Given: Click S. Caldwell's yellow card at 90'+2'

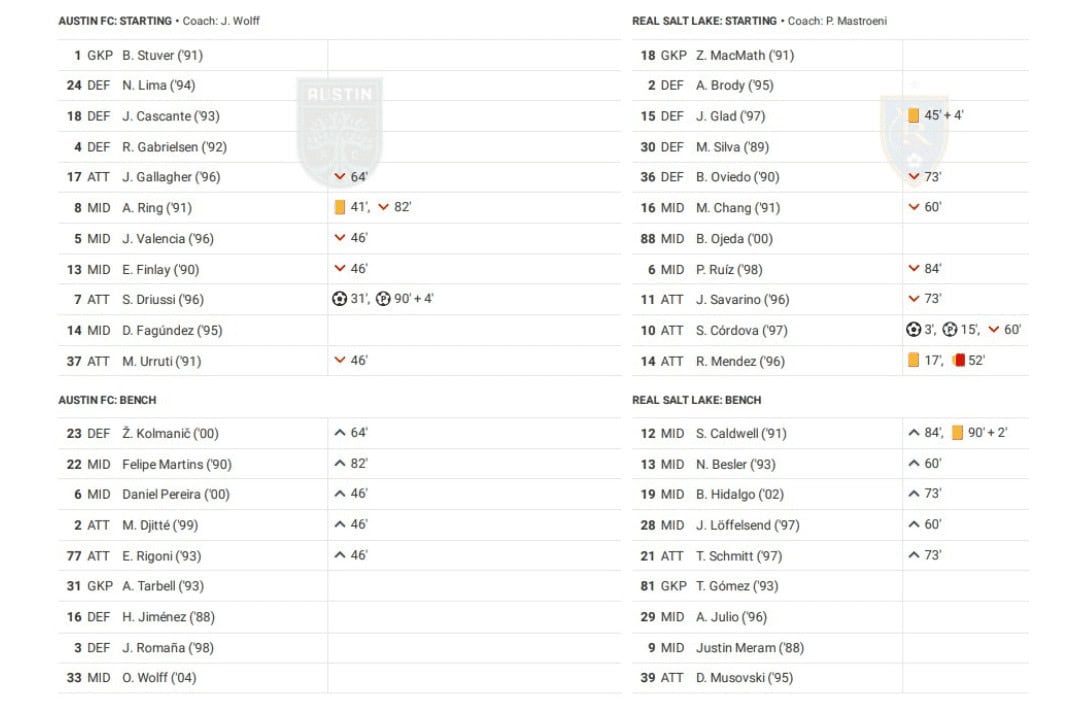Looking at the screenshot, I should coord(957,433).
